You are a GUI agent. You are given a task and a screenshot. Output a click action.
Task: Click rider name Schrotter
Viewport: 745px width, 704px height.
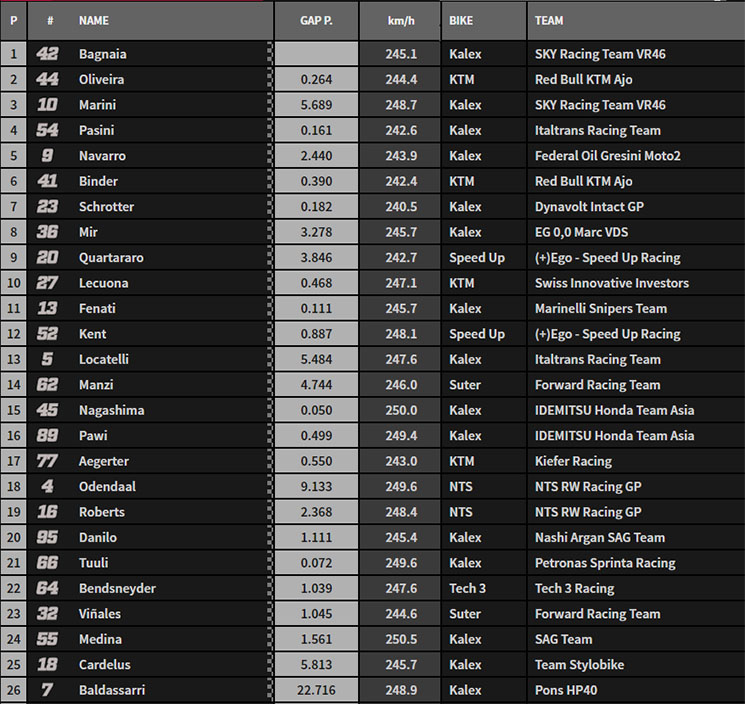106,207
